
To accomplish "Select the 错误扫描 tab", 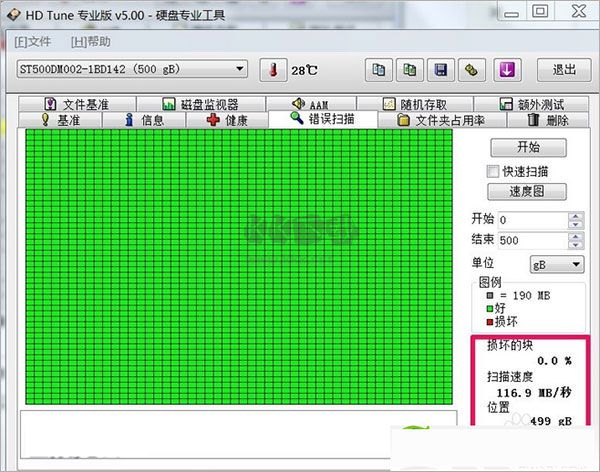I will (x=323, y=119).
